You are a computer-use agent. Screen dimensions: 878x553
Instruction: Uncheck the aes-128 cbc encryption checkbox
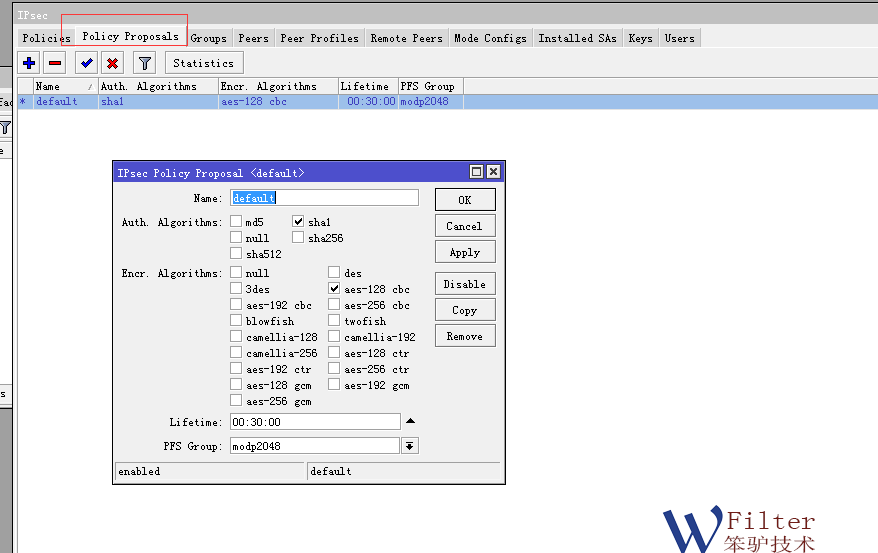(x=335, y=289)
